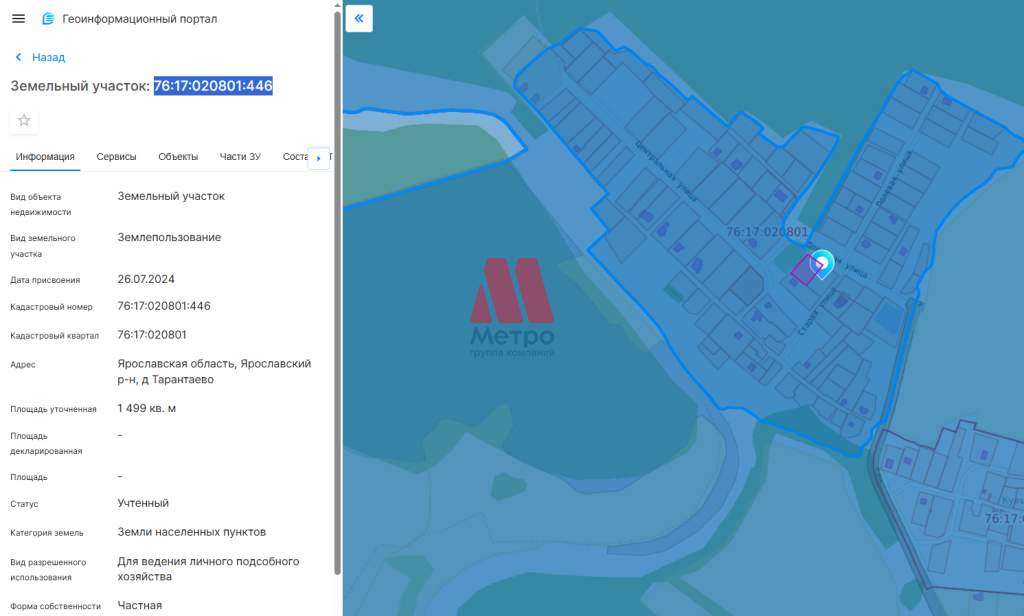The height and width of the screenshot is (616, 1024).
Task: Select the Части ЗУ tab
Action: (x=240, y=157)
